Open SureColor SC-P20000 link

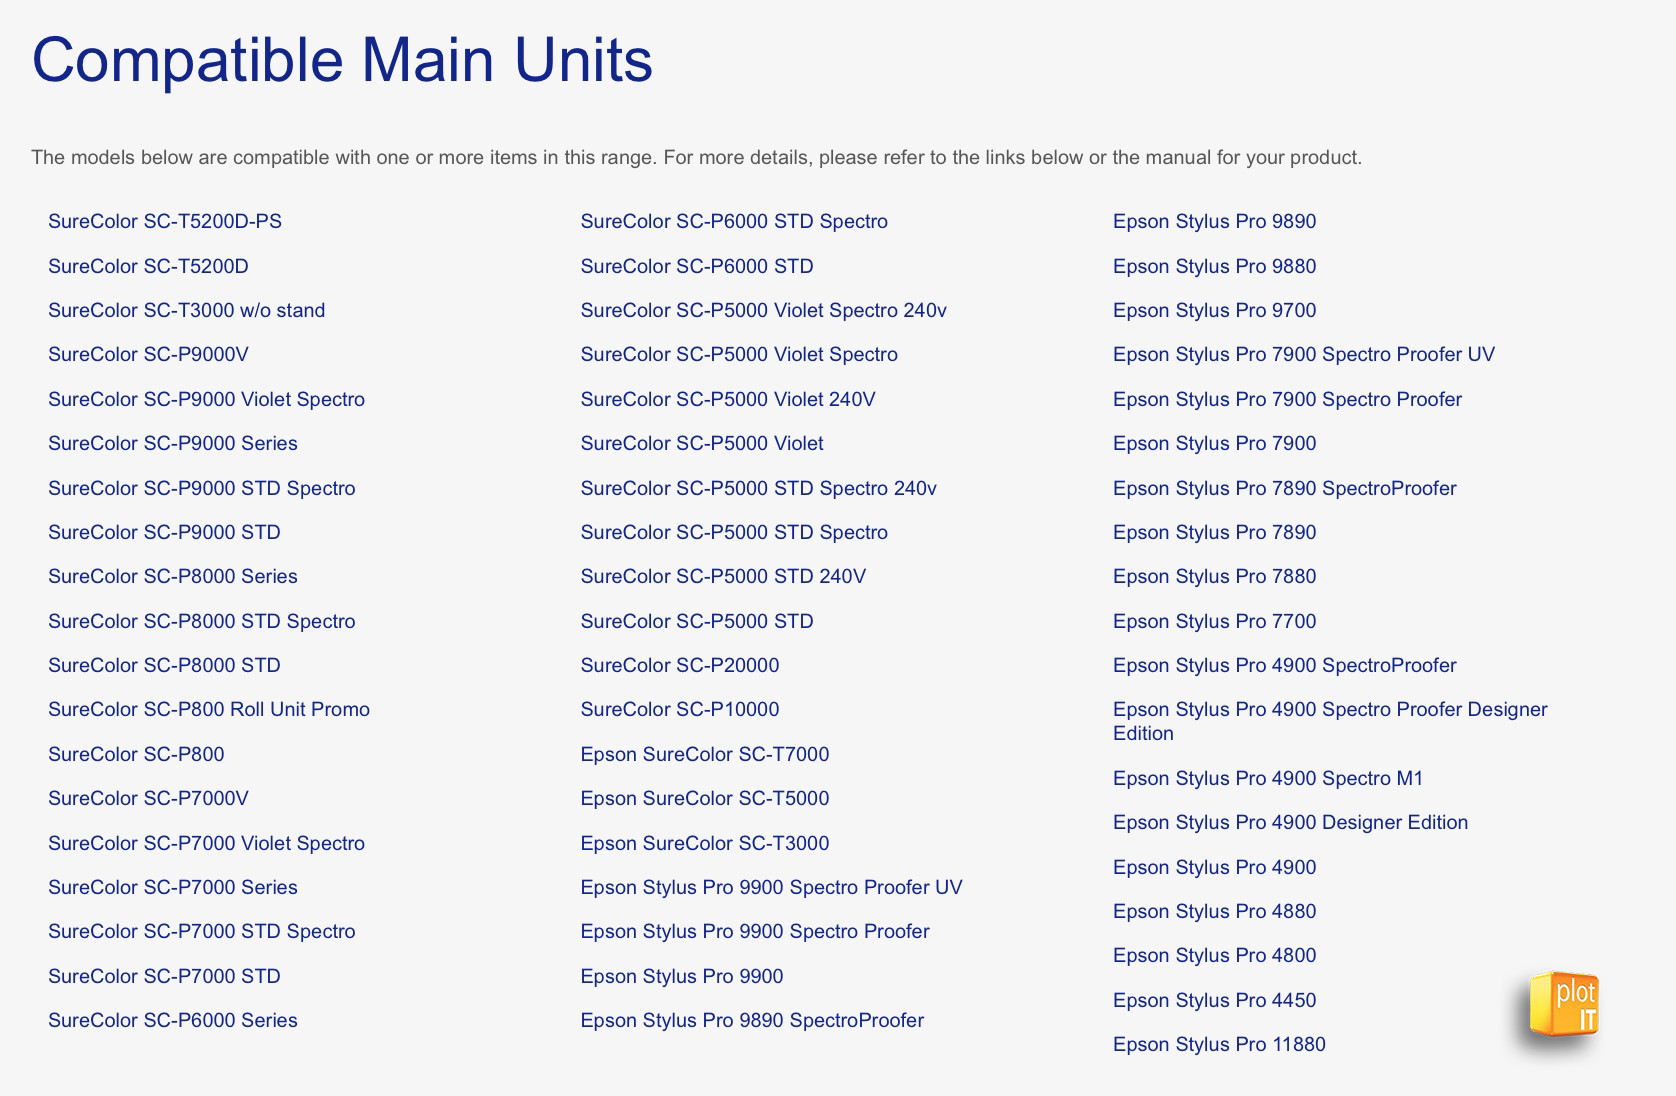(680, 665)
